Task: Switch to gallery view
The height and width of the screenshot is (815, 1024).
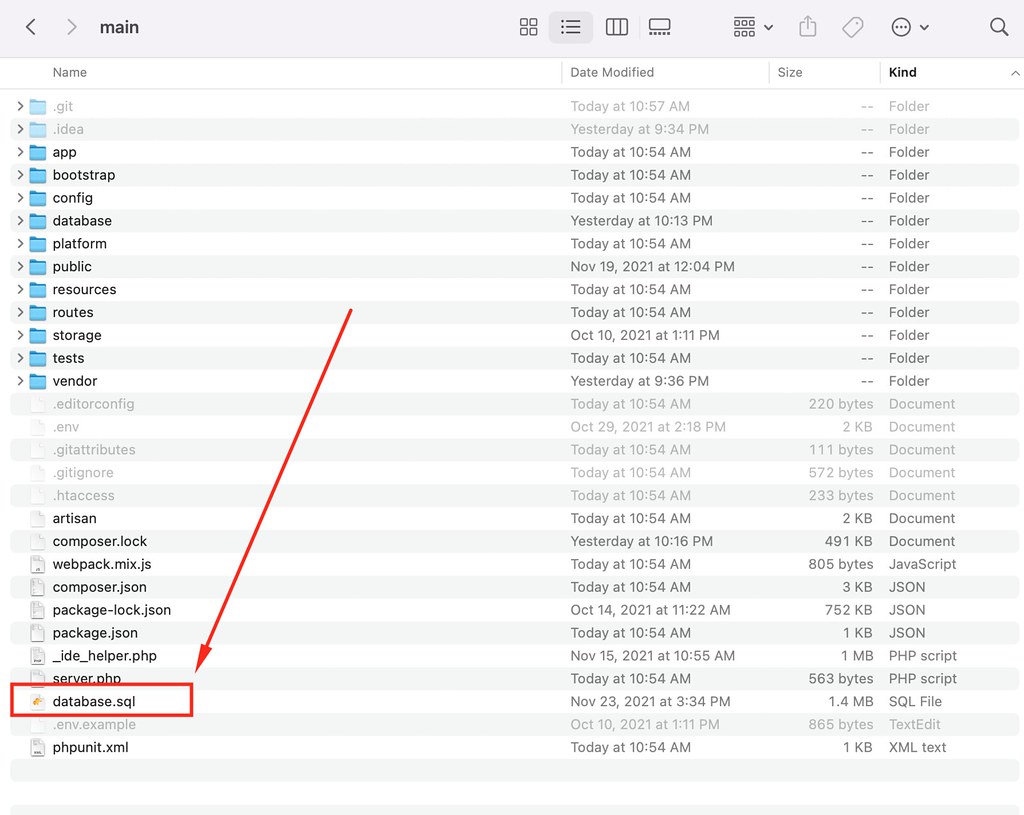Action: coord(659,27)
